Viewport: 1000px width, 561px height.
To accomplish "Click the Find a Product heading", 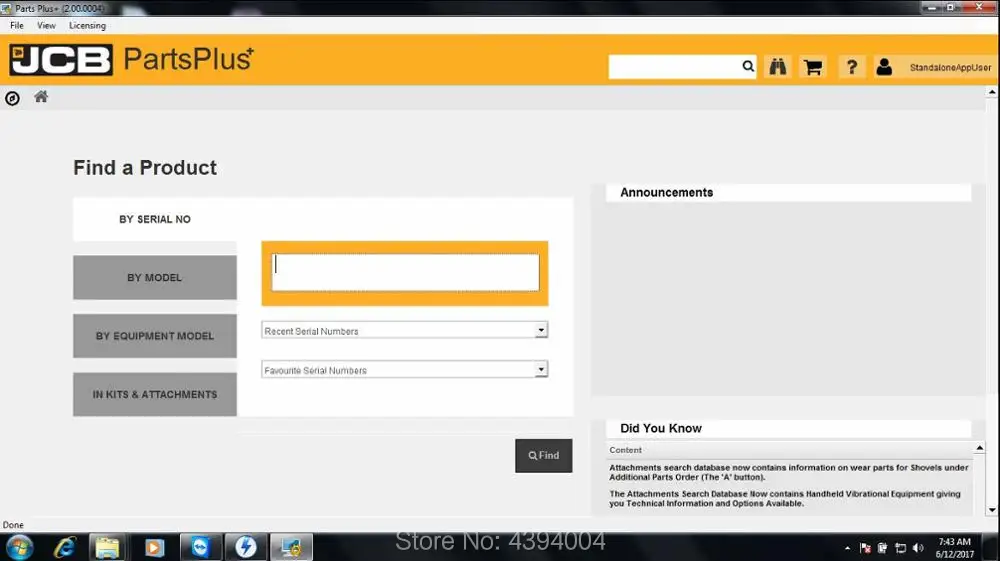I will click(145, 168).
